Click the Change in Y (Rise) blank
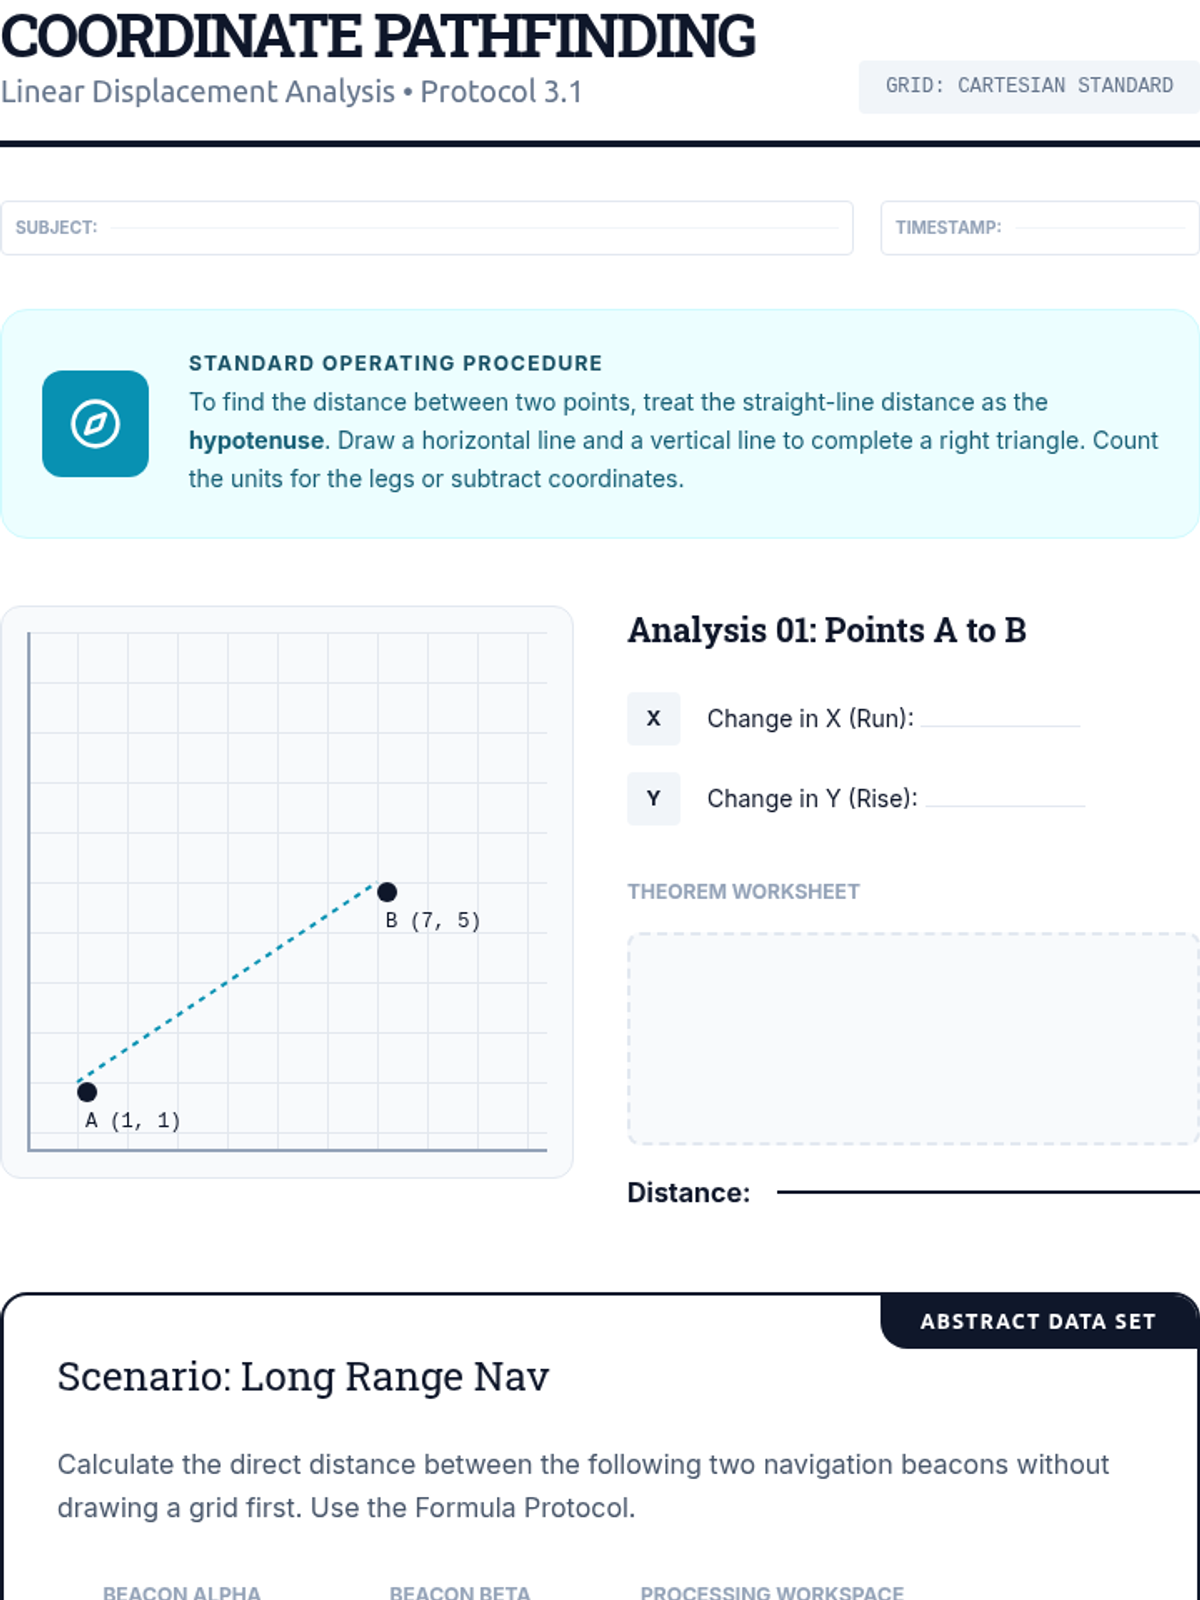Viewport: 1200px width, 1600px height. click(1005, 798)
